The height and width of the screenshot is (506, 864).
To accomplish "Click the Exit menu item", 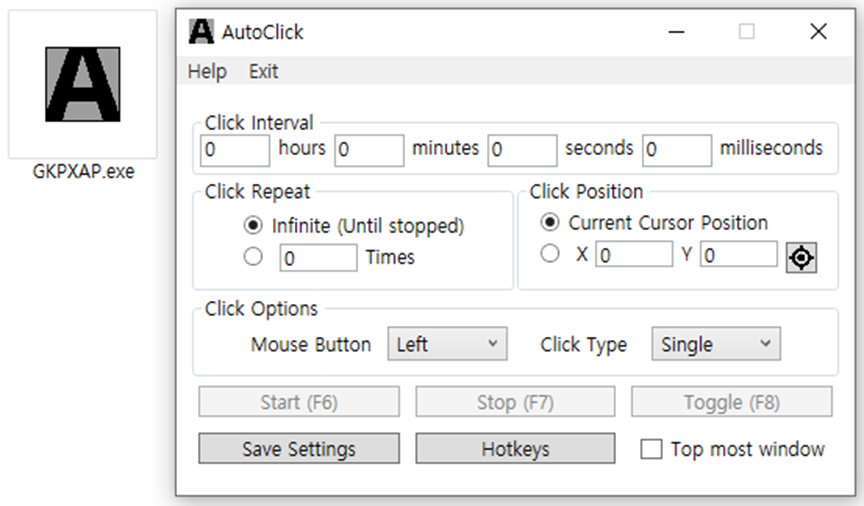I will [x=263, y=71].
